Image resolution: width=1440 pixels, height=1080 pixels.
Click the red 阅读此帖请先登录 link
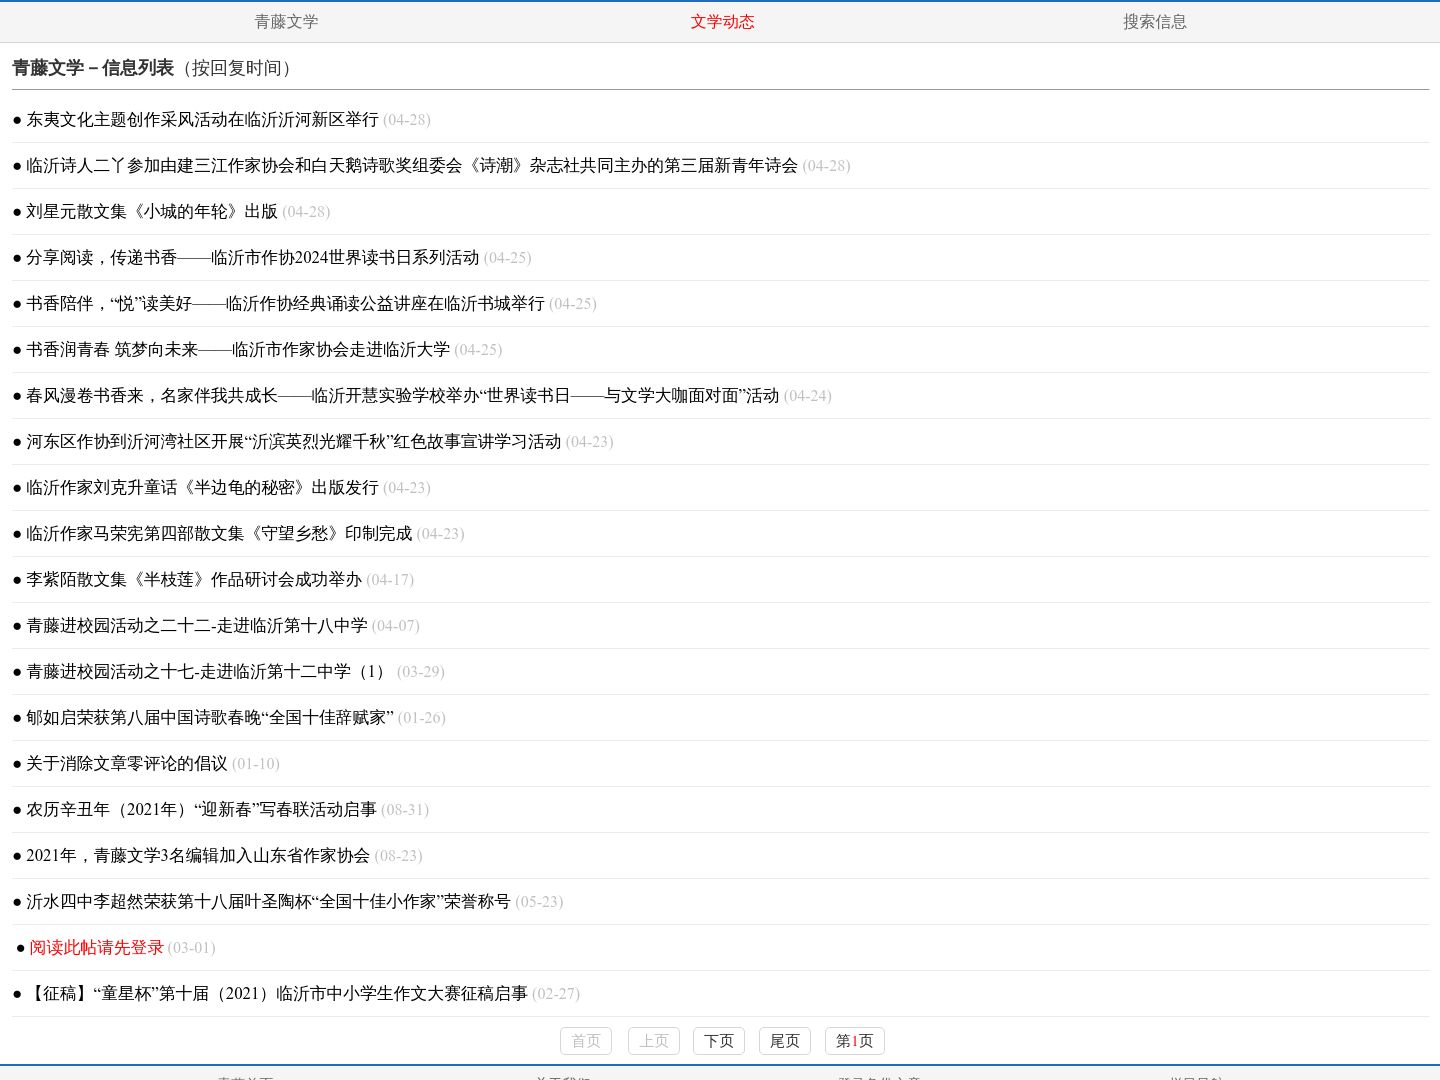pos(96,947)
